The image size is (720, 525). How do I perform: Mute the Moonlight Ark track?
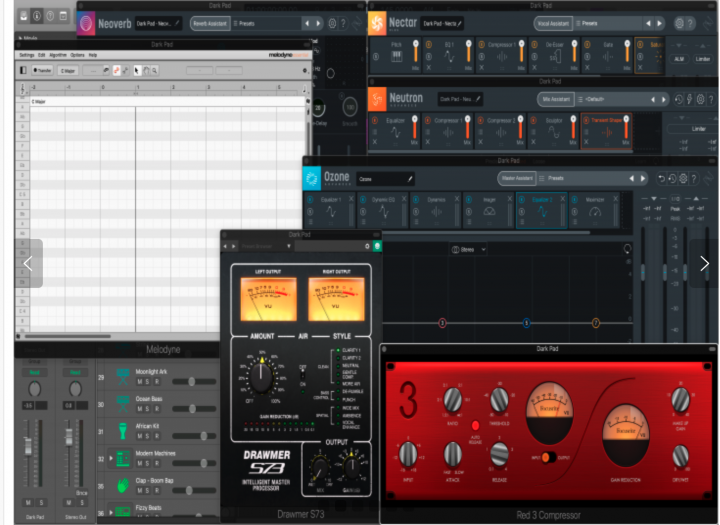click(140, 382)
